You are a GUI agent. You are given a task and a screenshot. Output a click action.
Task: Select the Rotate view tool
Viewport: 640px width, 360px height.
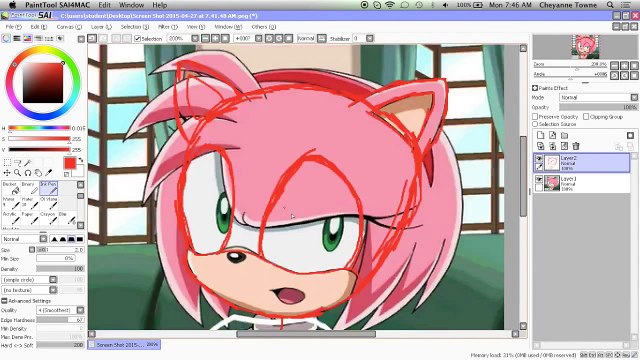point(28,173)
